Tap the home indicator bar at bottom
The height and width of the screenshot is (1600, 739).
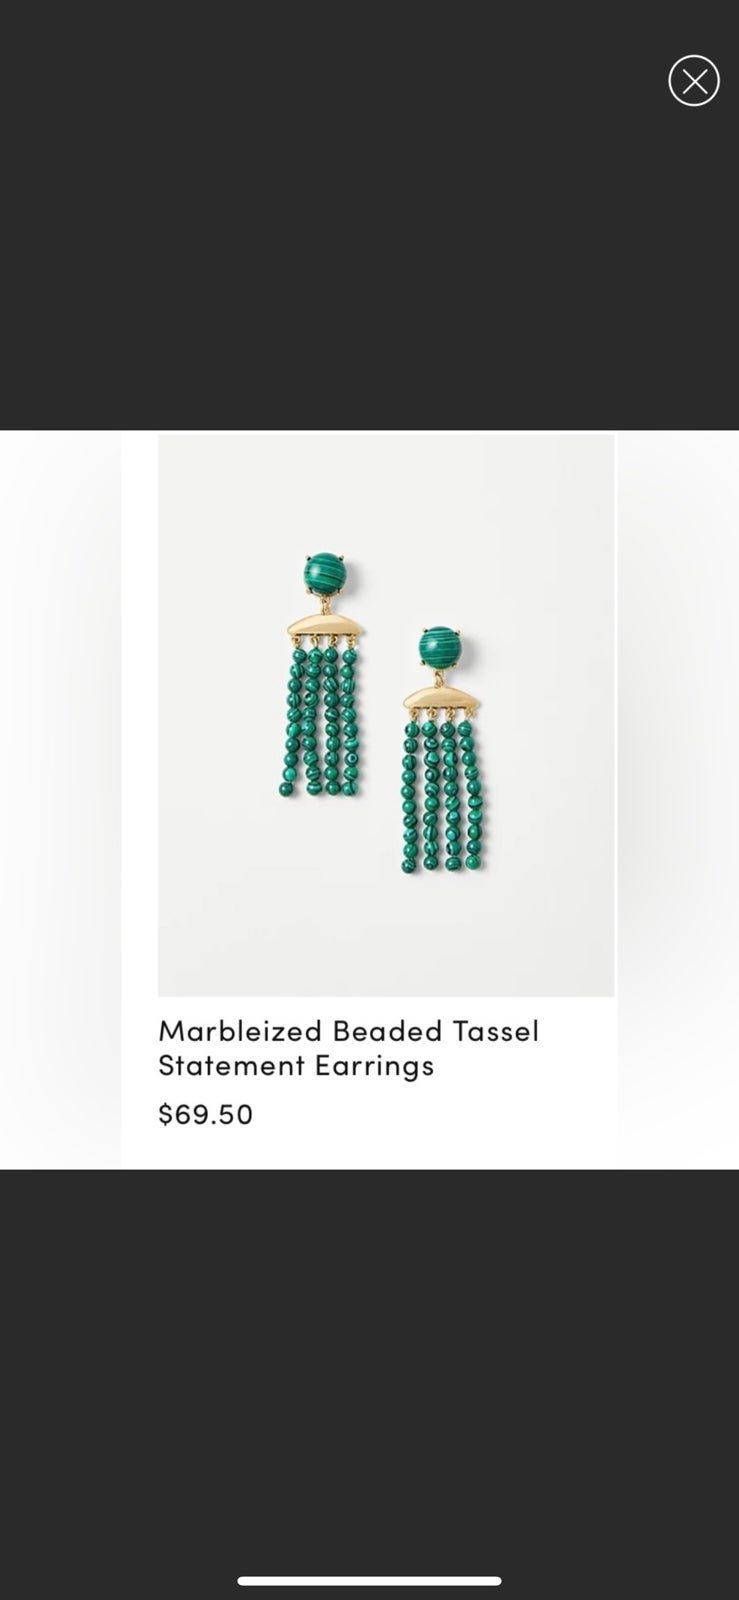click(x=369, y=1581)
